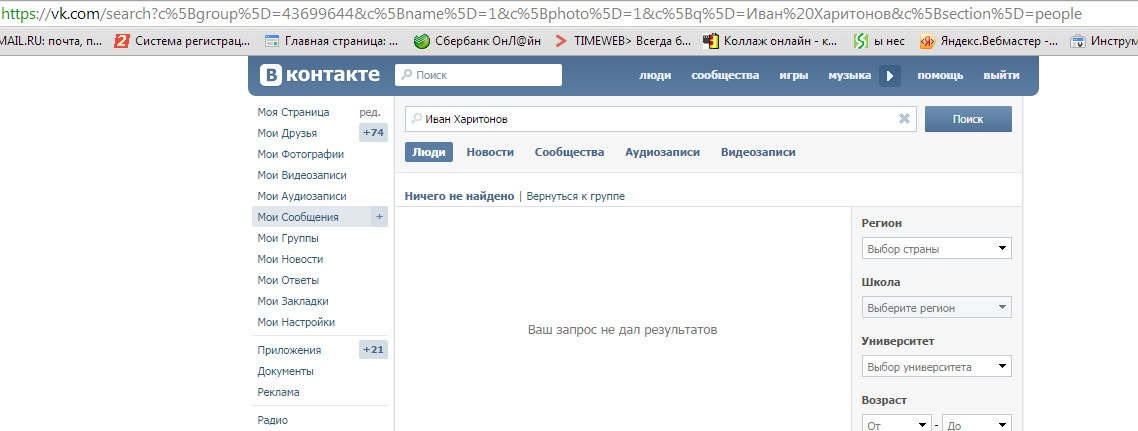
Task: Open the Инструм... bookmark
Action: coord(1104,41)
